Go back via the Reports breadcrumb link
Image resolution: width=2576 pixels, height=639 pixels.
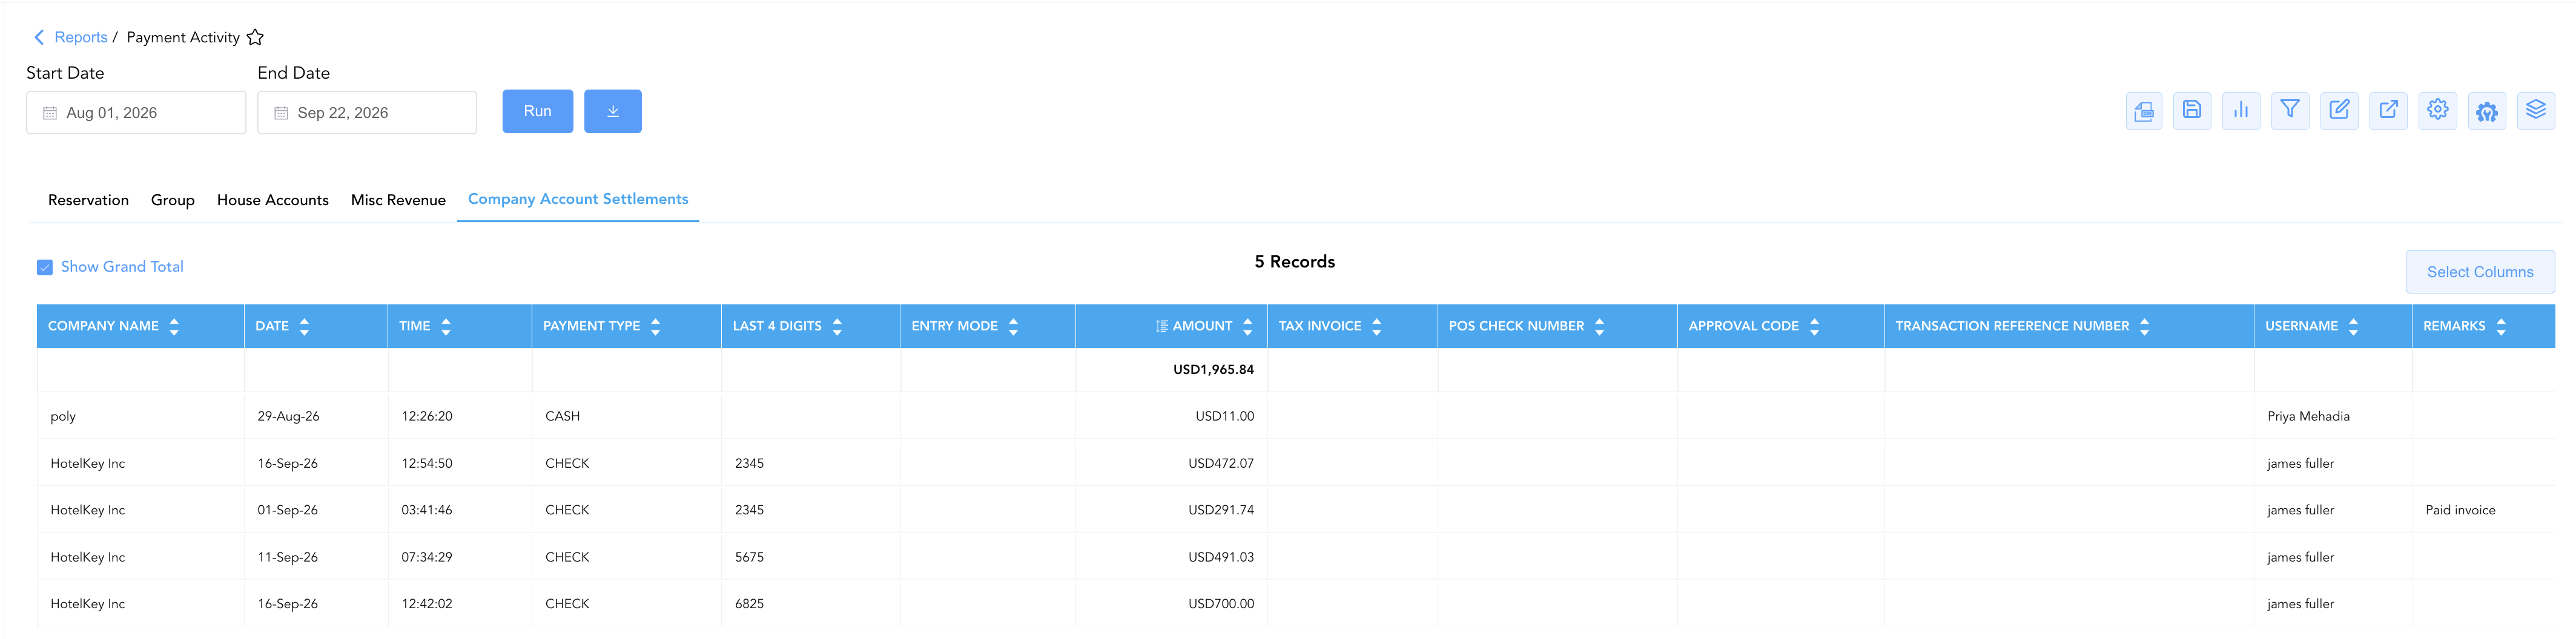pyautogui.click(x=80, y=37)
